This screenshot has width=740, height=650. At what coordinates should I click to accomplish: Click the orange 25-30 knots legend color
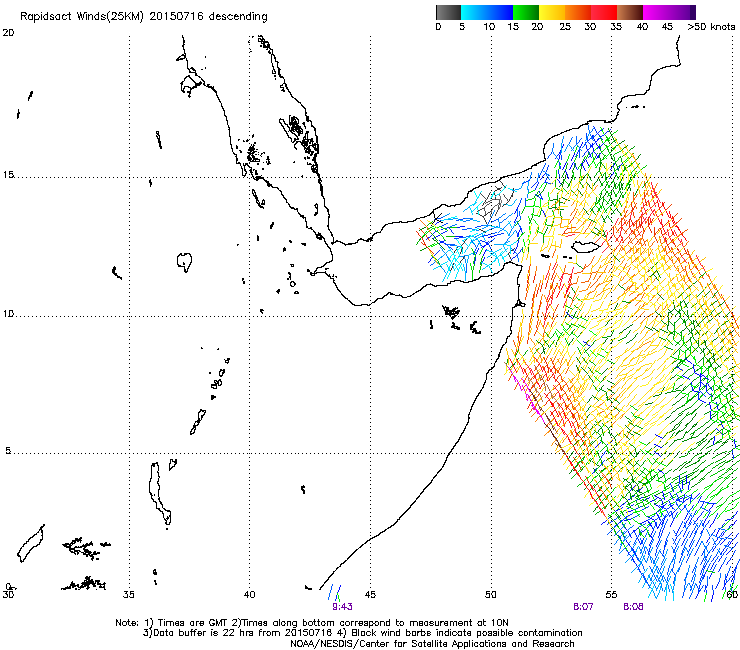[578, 12]
